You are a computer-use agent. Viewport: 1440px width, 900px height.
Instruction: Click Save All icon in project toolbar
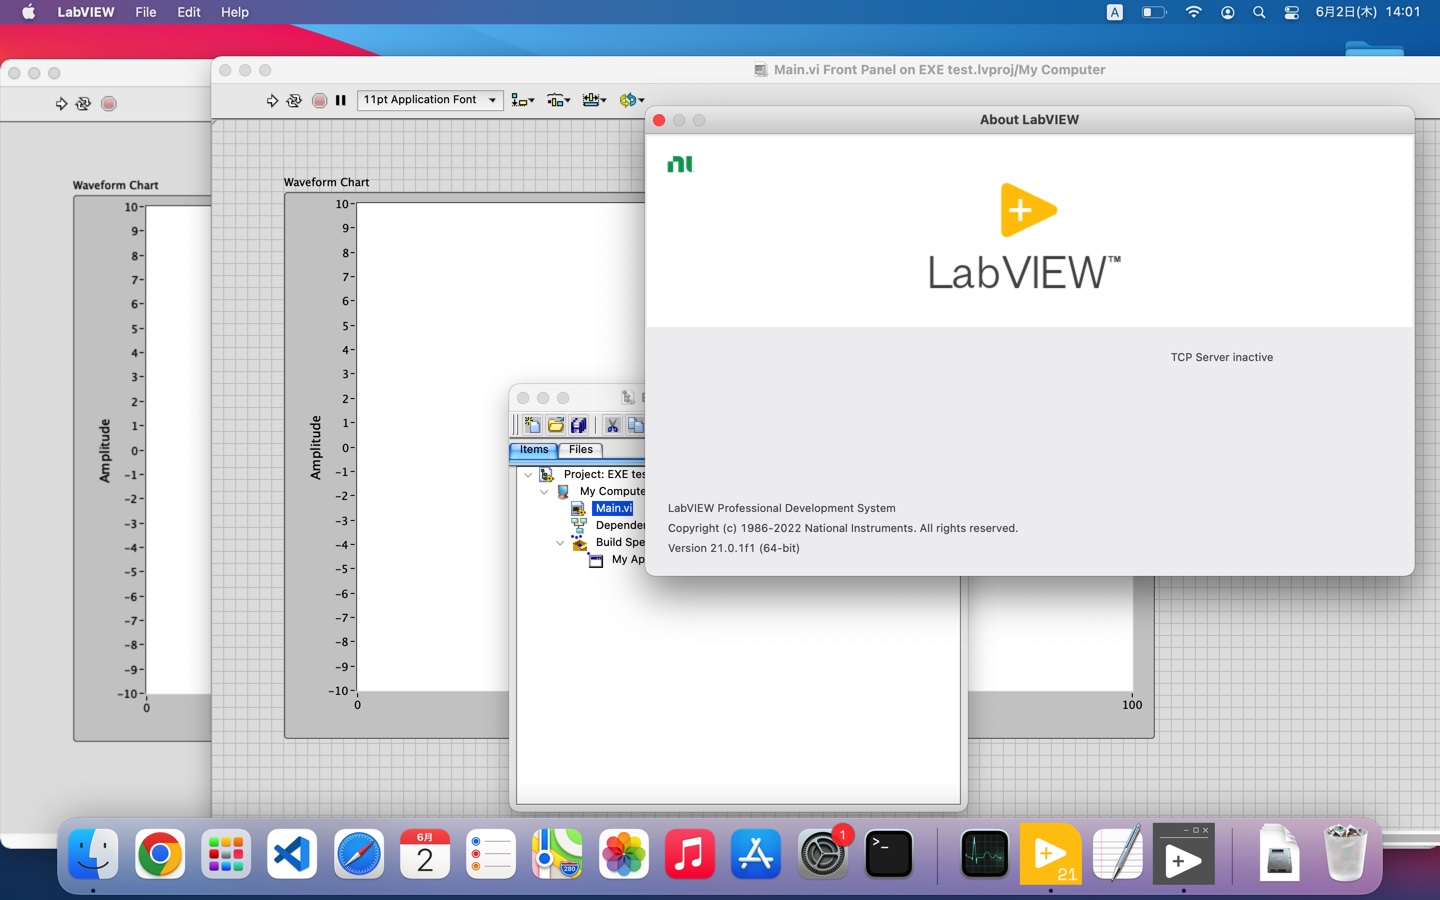pyautogui.click(x=578, y=425)
